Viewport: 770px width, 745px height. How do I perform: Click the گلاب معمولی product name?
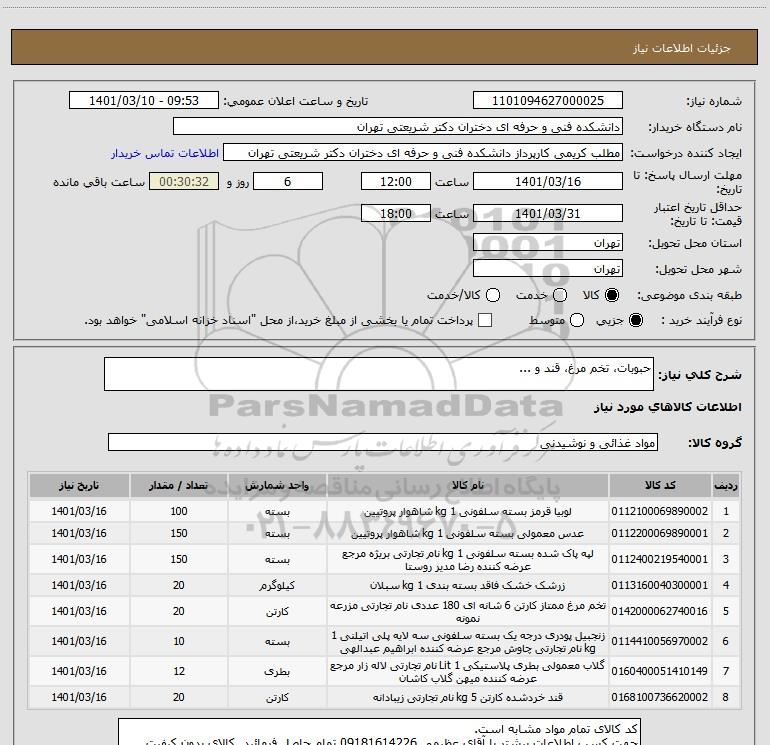coord(468,672)
